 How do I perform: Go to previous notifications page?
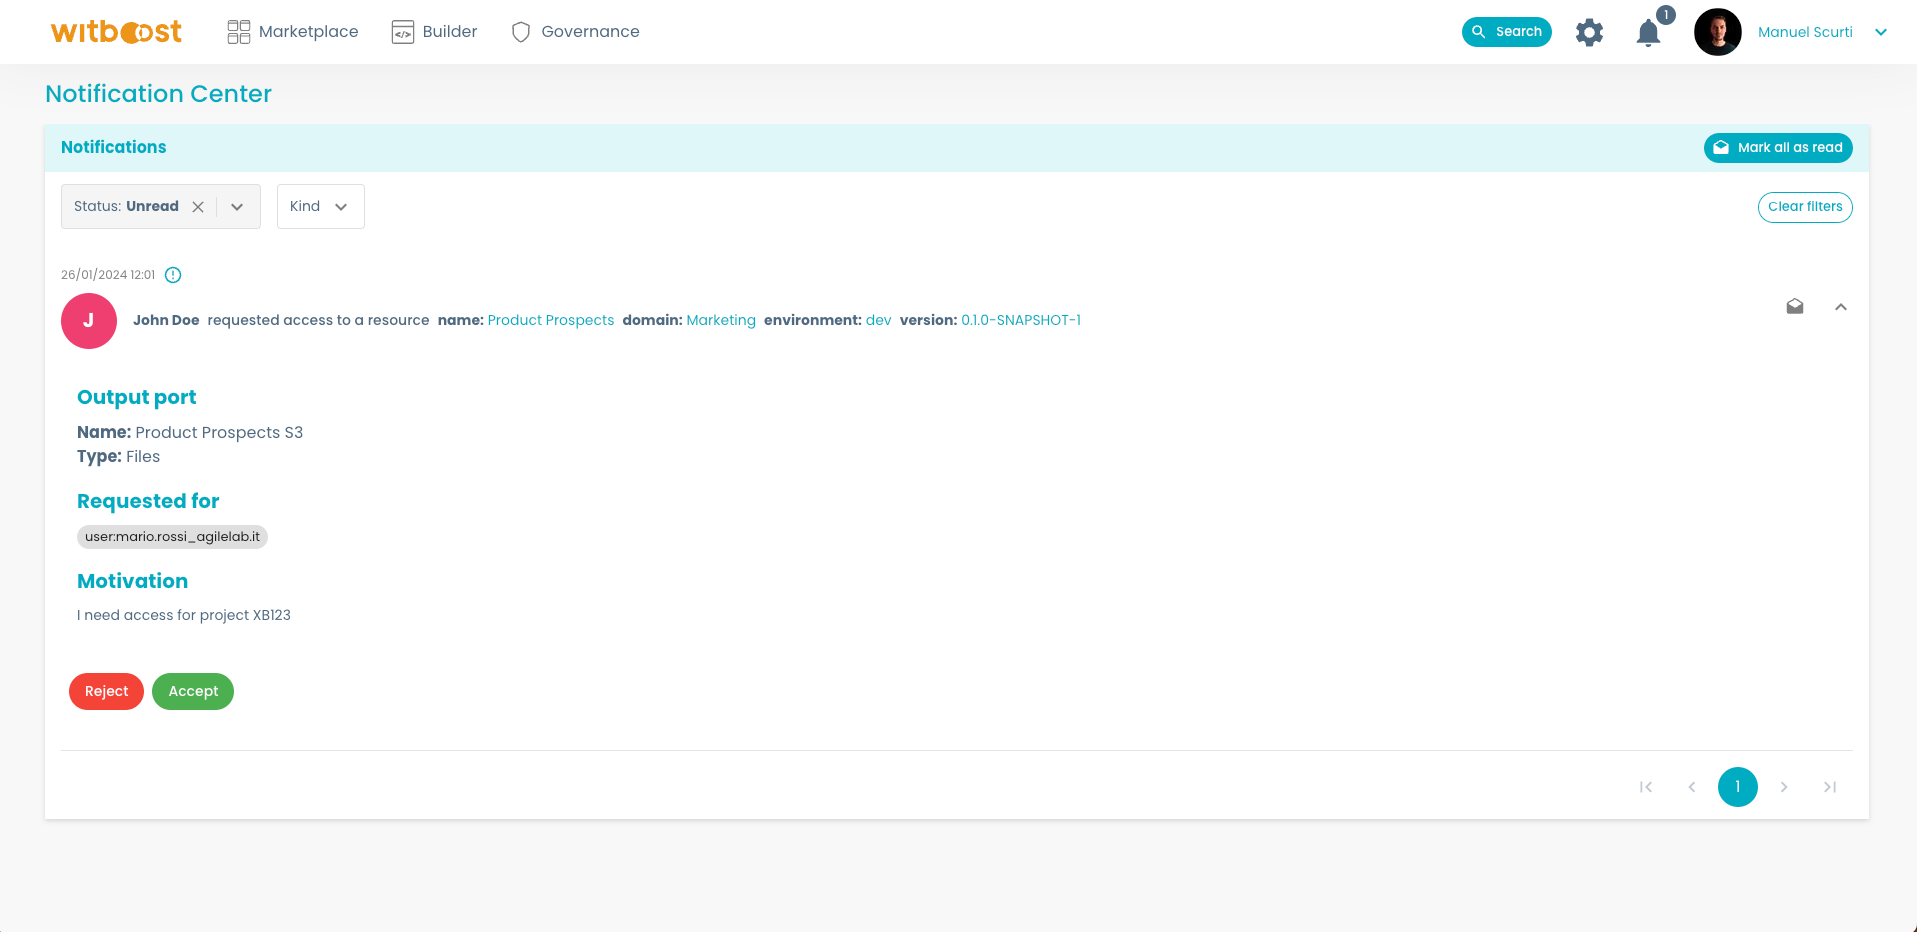tap(1692, 787)
